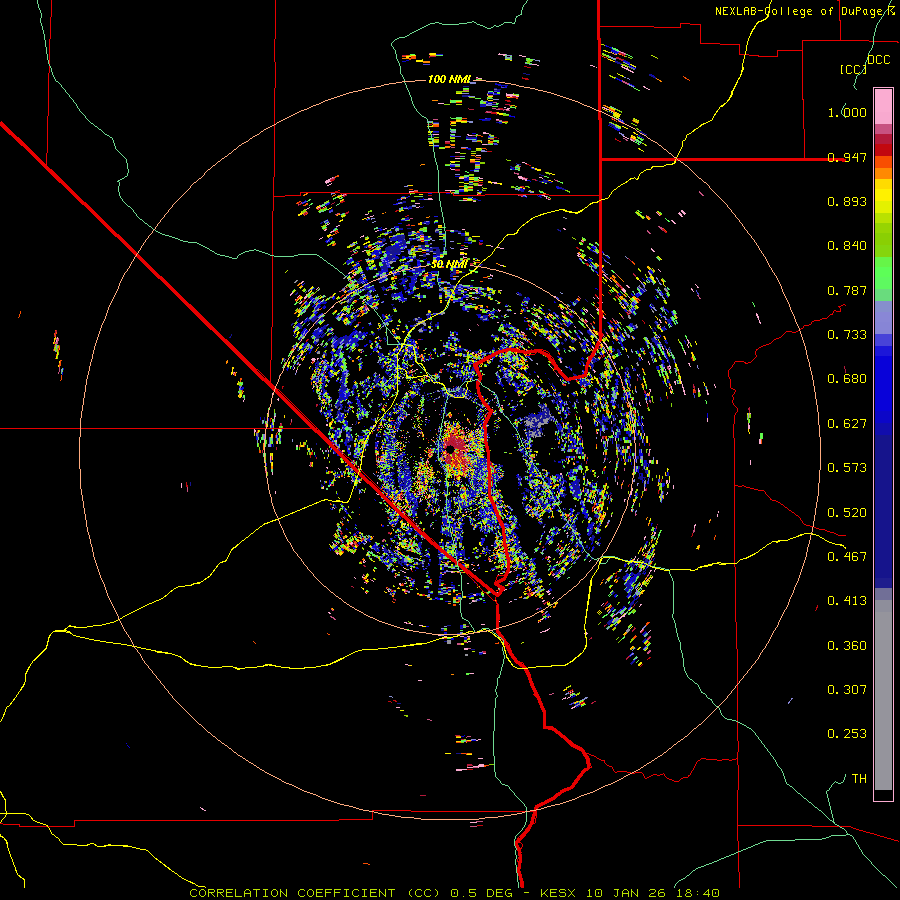The height and width of the screenshot is (900, 900).
Task: Click the 0.840 scale value
Action: (847, 246)
